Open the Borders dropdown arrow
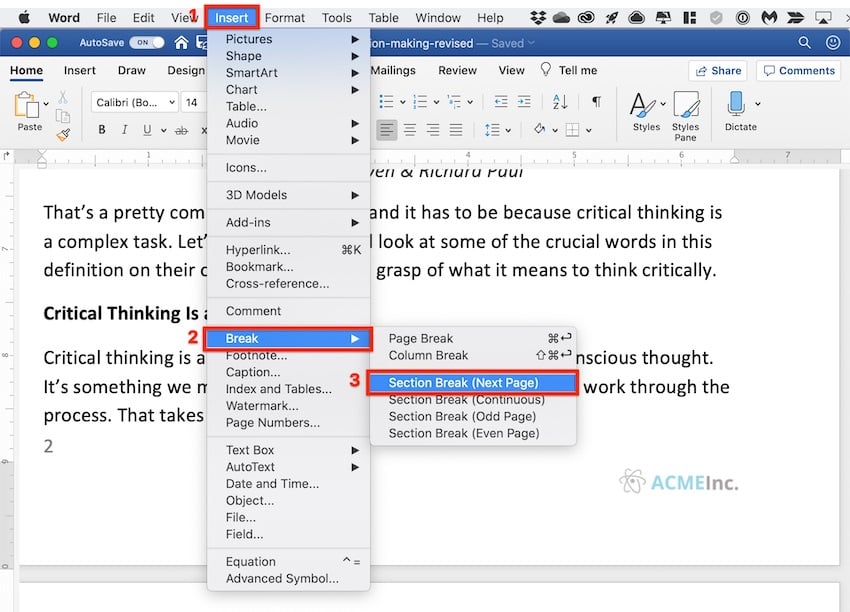The image size is (850, 612). pyautogui.click(x=589, y=130)
